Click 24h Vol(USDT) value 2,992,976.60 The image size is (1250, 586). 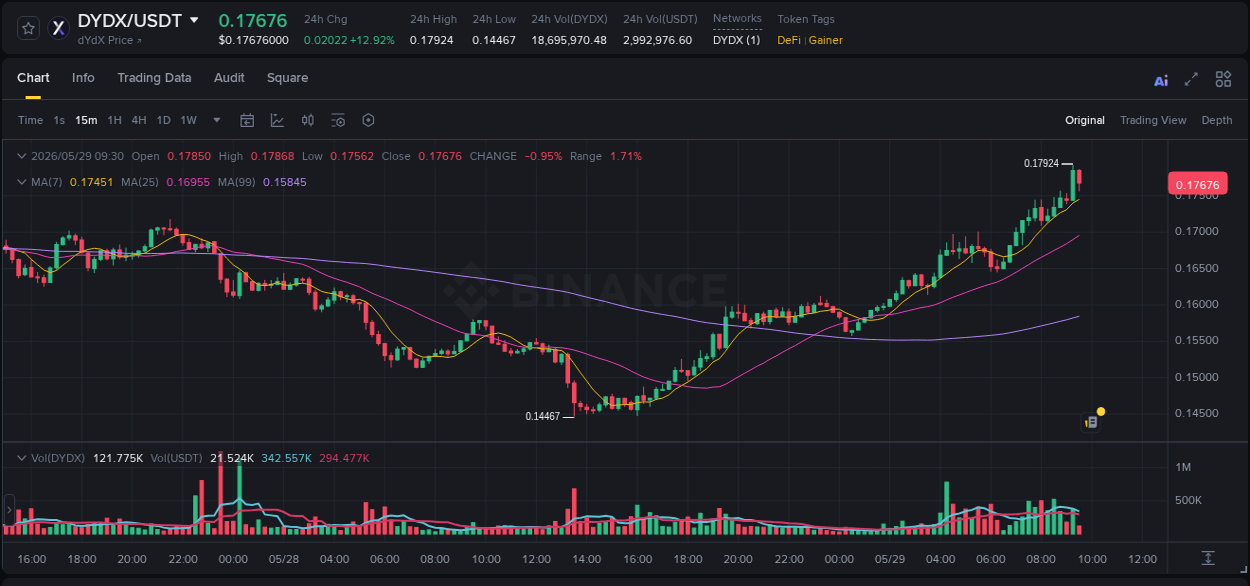click(x=657, y=40)
